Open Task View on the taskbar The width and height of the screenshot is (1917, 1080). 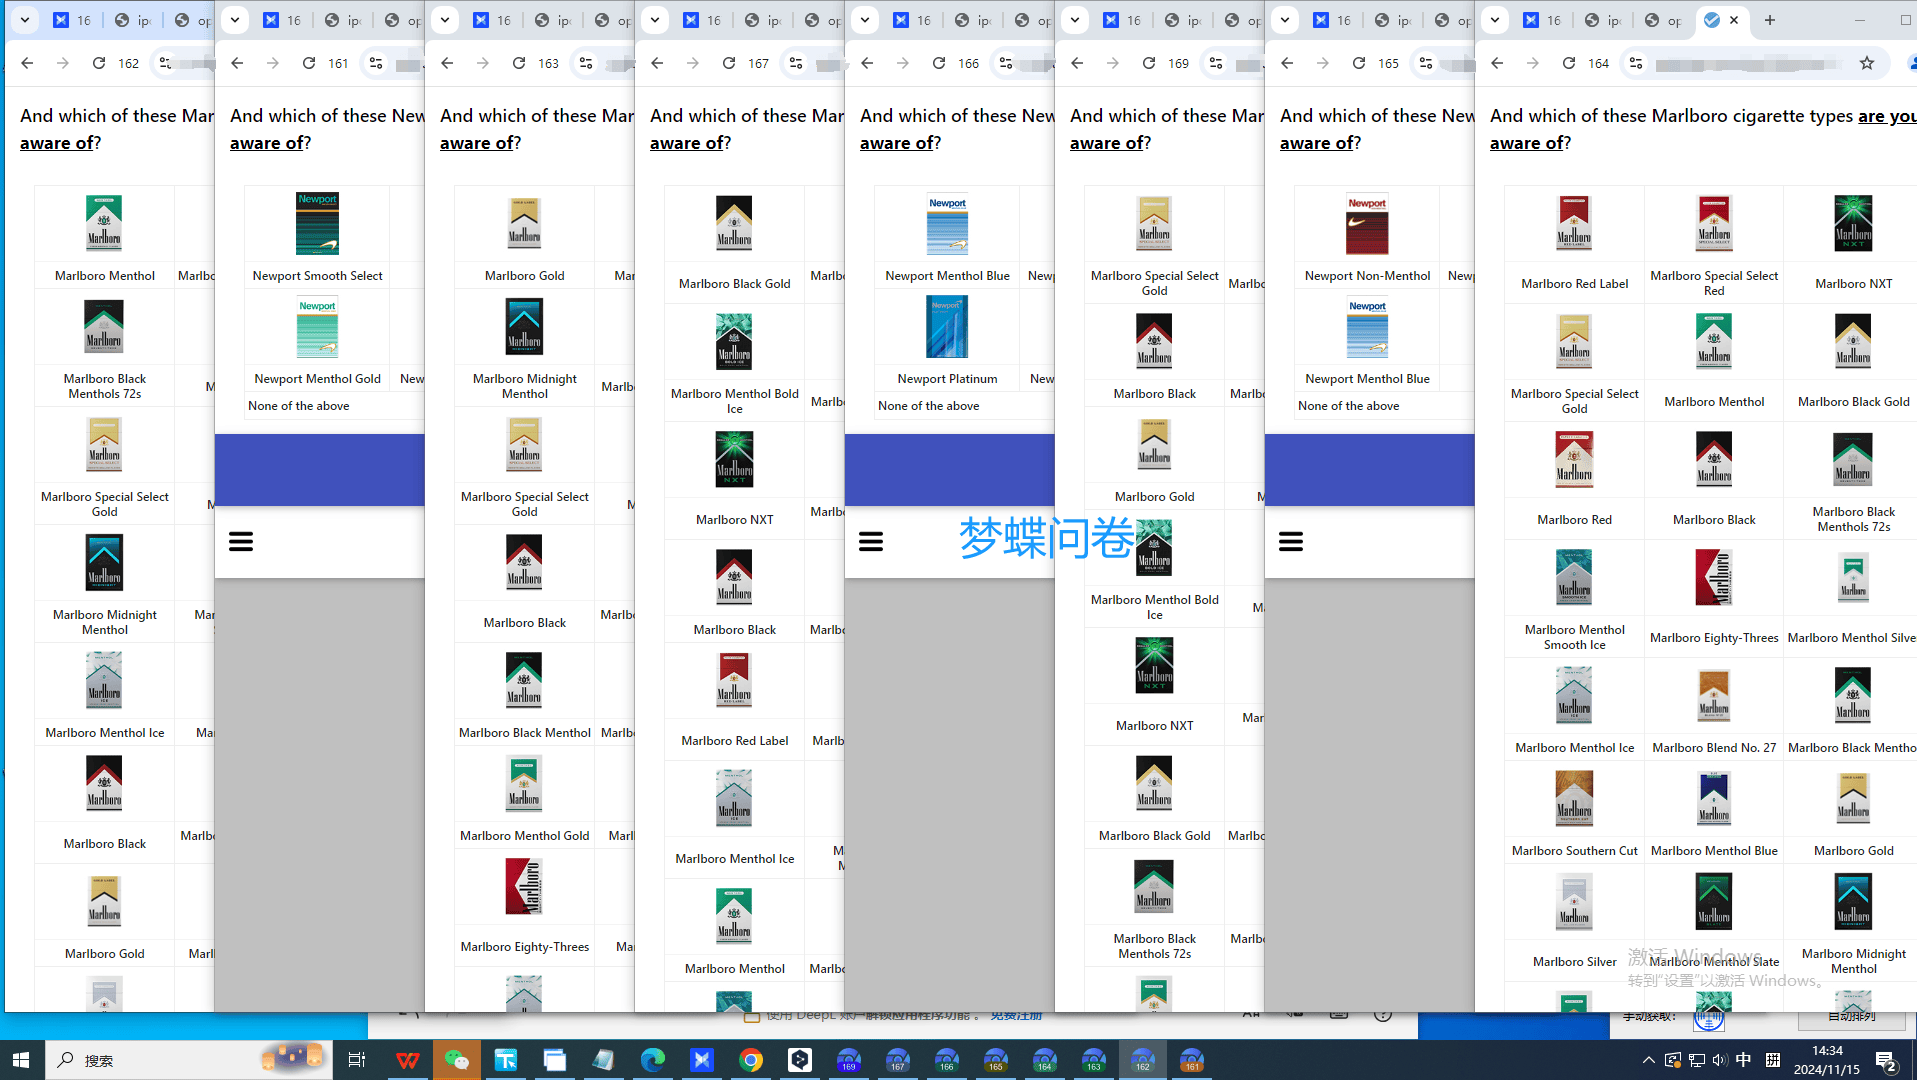tap(357, 1060)
